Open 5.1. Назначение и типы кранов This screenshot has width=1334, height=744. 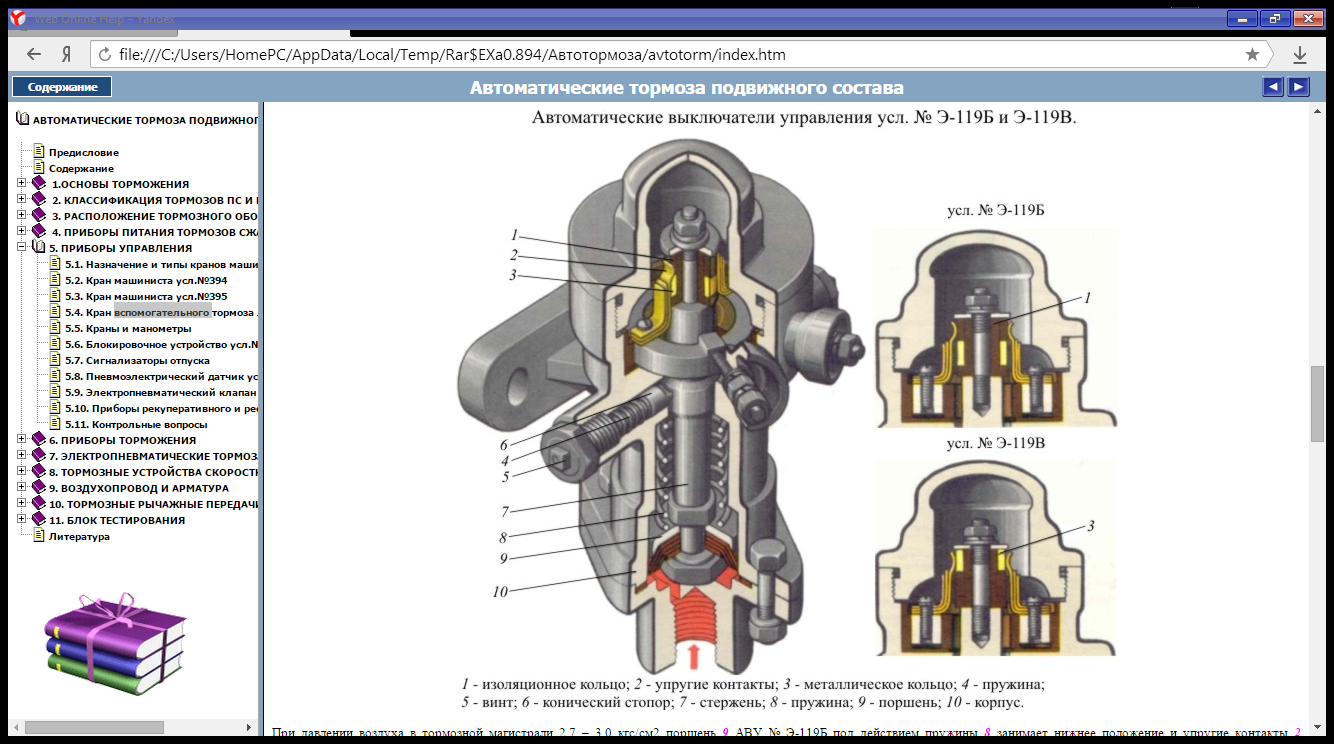pyautogui.click(x=162, y=265)
